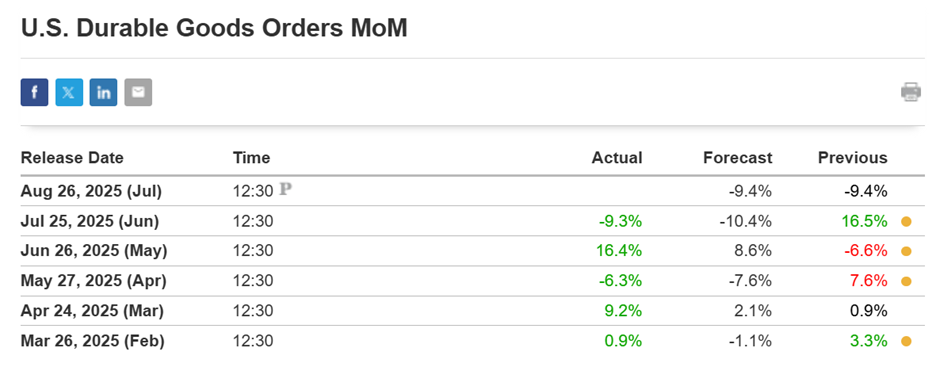Image resolution: width=940 pixels, height=367 pixels.
Task: Share on LinkedIn
Action: 104,92
